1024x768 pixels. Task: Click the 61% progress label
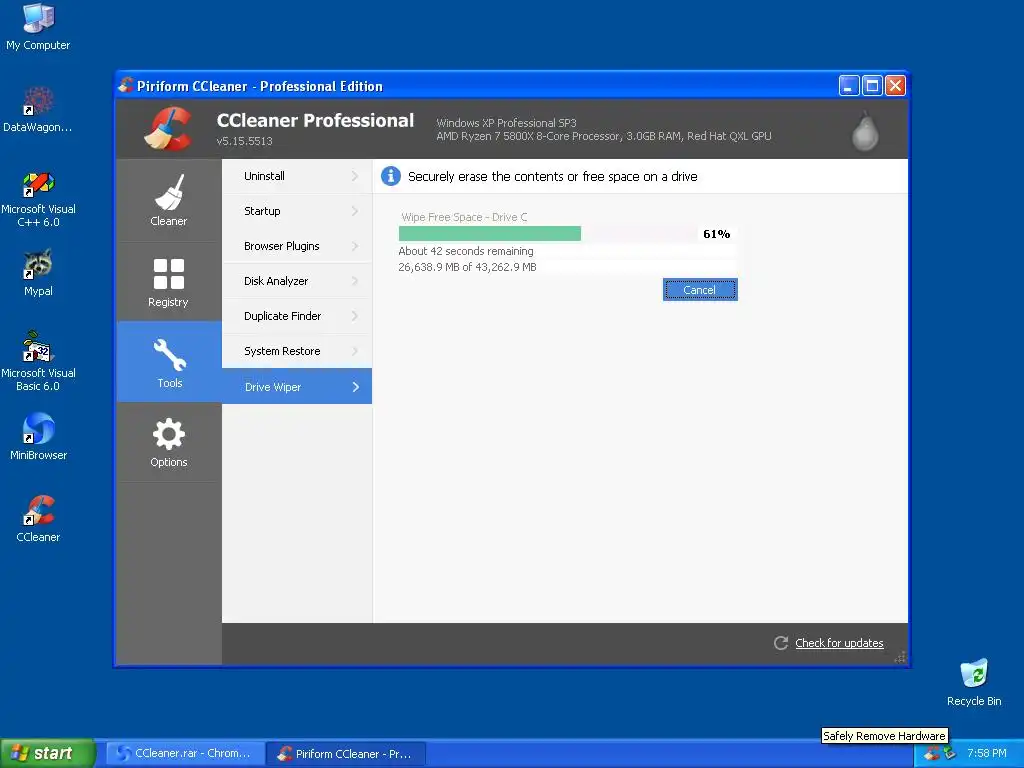tap(716, 234)
